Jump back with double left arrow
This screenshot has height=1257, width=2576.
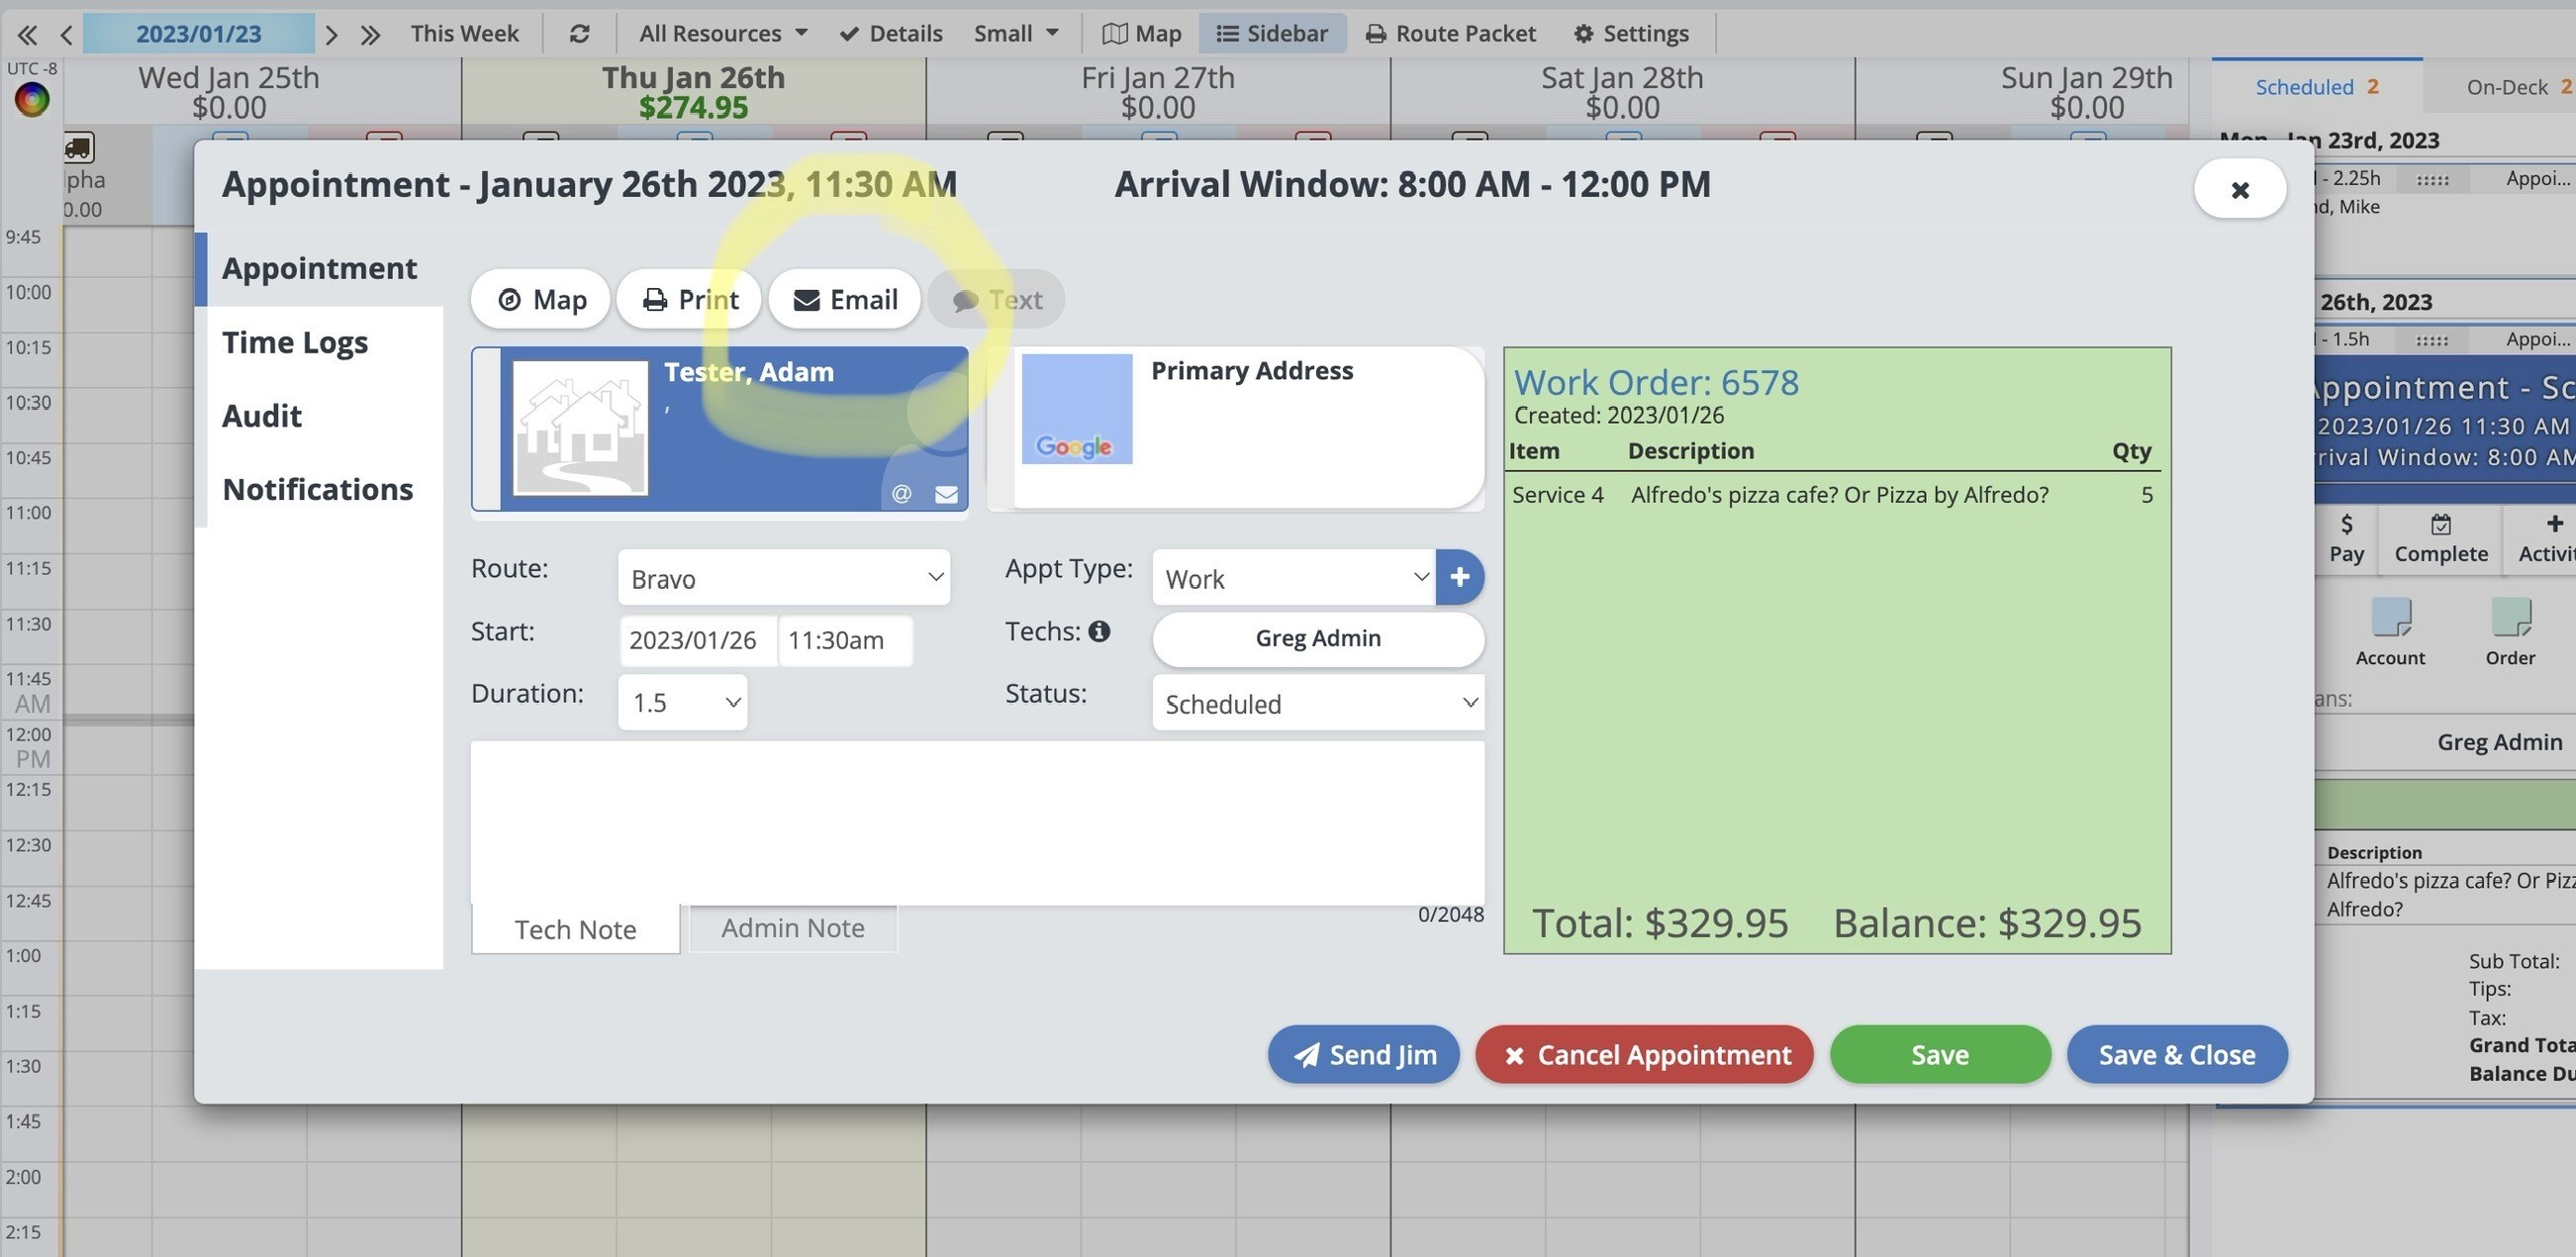(27, 35)
